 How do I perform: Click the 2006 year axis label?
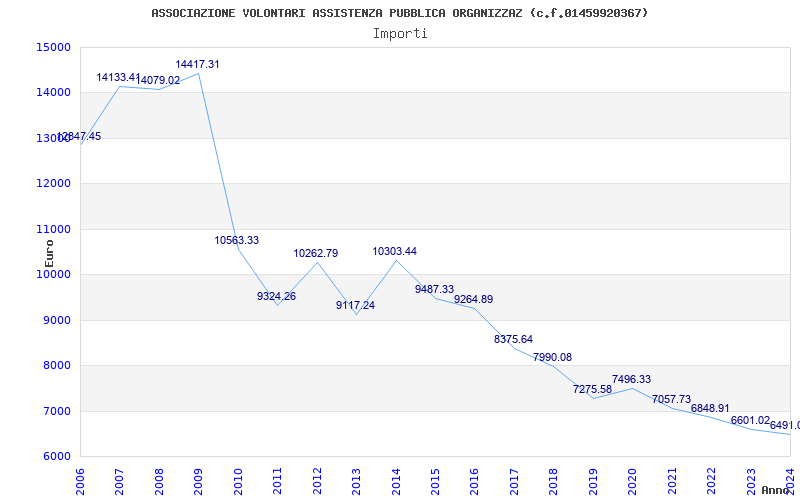tap(80, 480)
